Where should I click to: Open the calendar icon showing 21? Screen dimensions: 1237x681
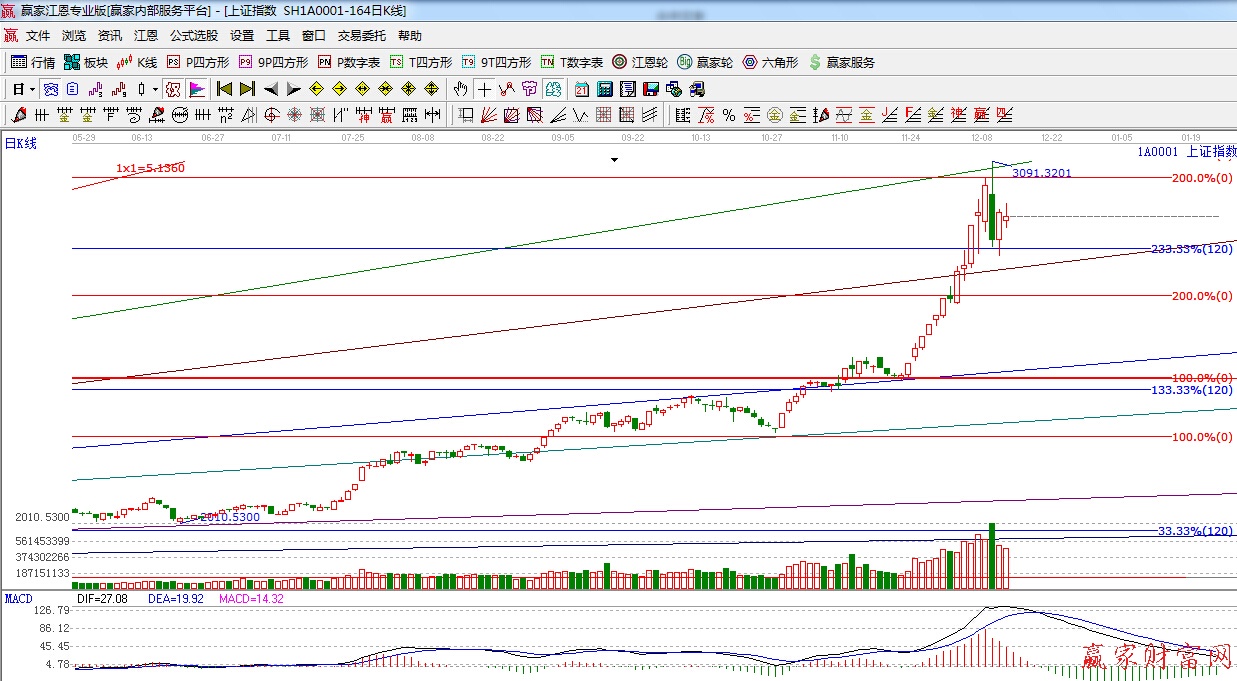pos(581,89)
